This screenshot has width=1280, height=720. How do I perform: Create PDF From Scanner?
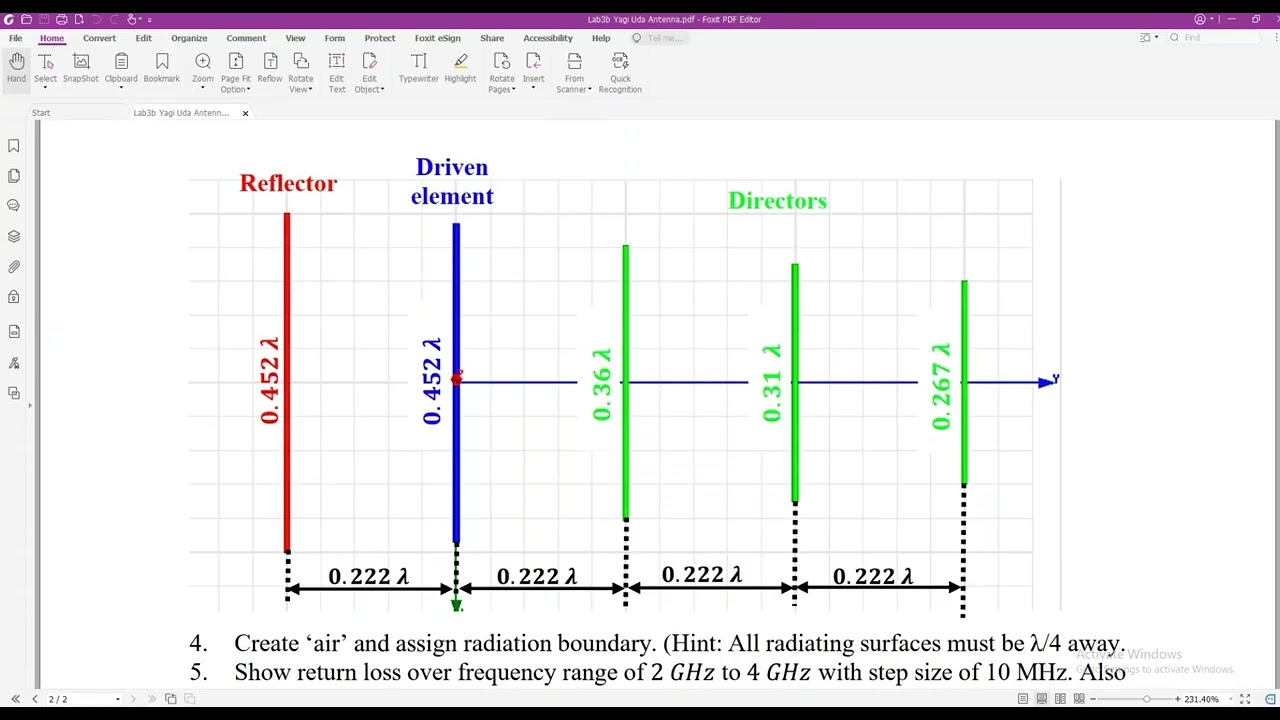coord(574,73)
